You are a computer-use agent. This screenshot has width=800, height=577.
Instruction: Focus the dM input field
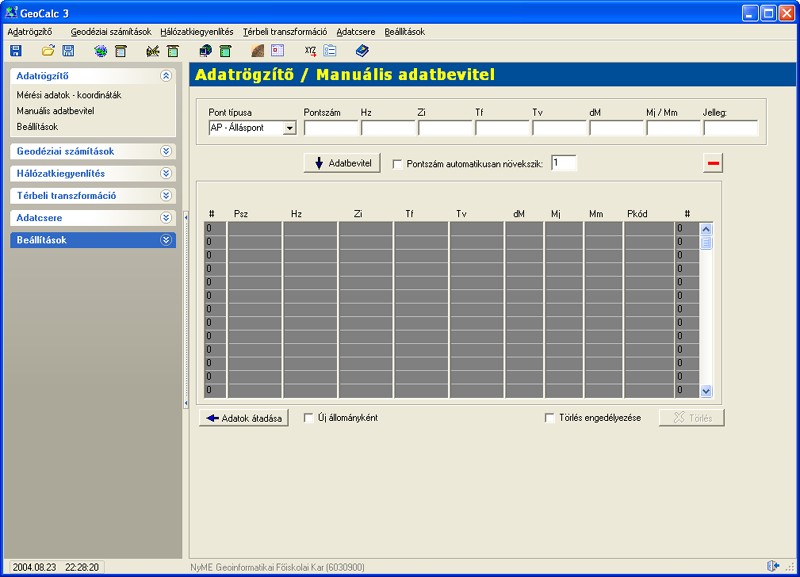point(617,128)
